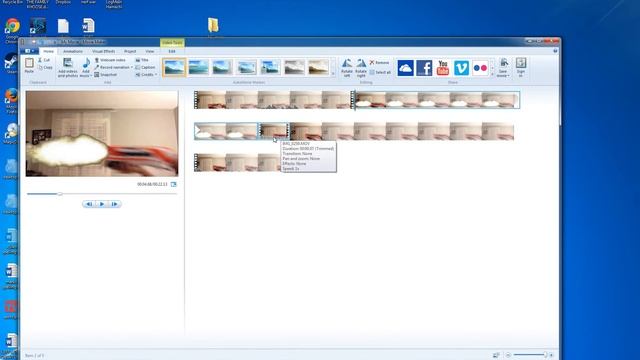Viewport: 640px width, 360px height.
Task: Click the preview seek slider handle
Action: 60,194
